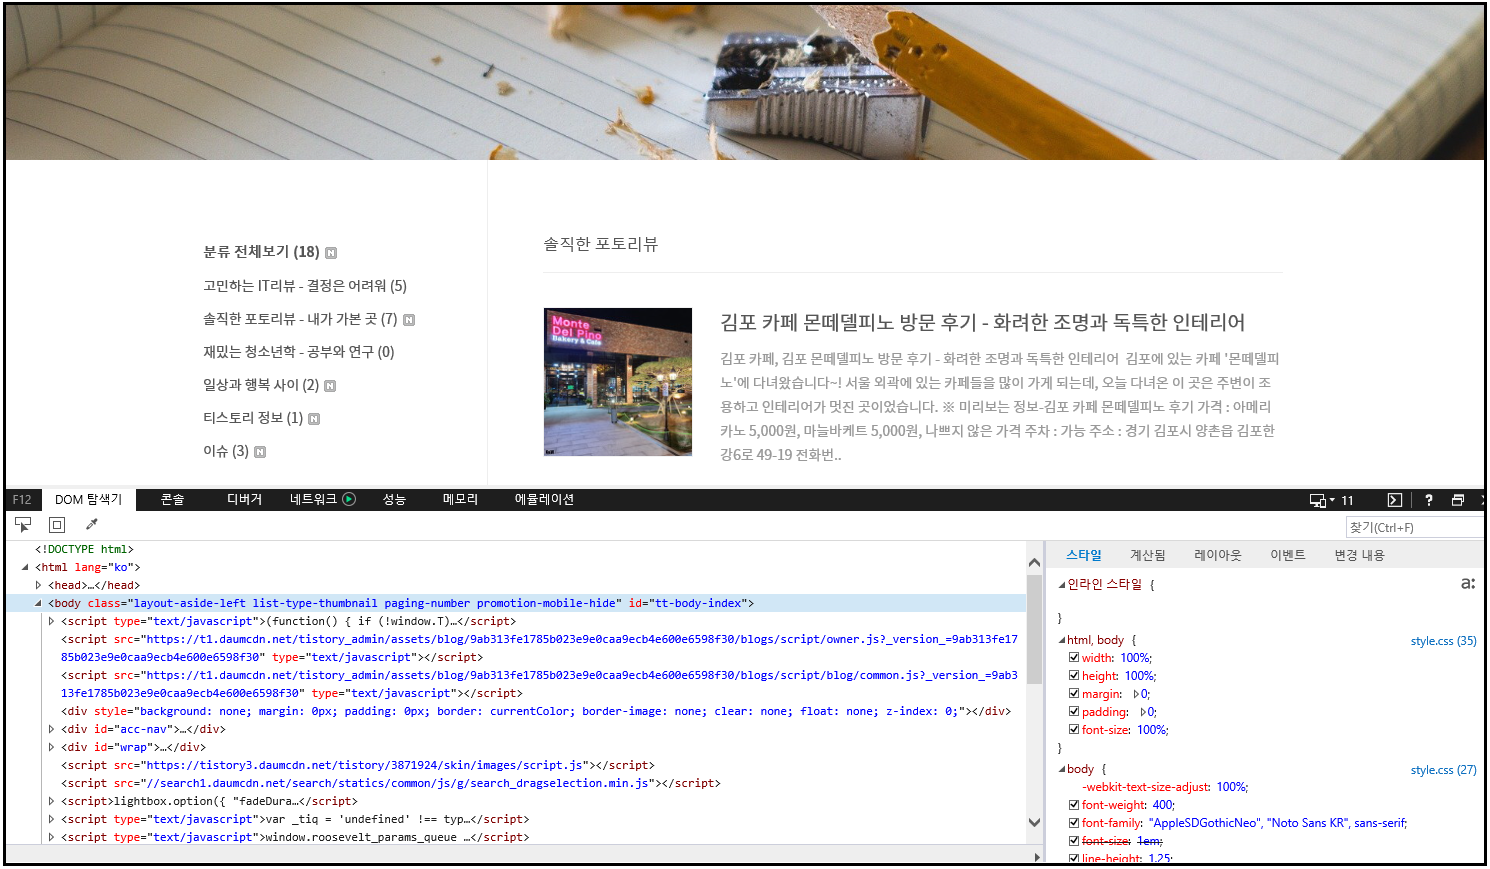Switch to the 에뮬레이션 tab
Screen dimensions: 1490x869
click(544, 499)
